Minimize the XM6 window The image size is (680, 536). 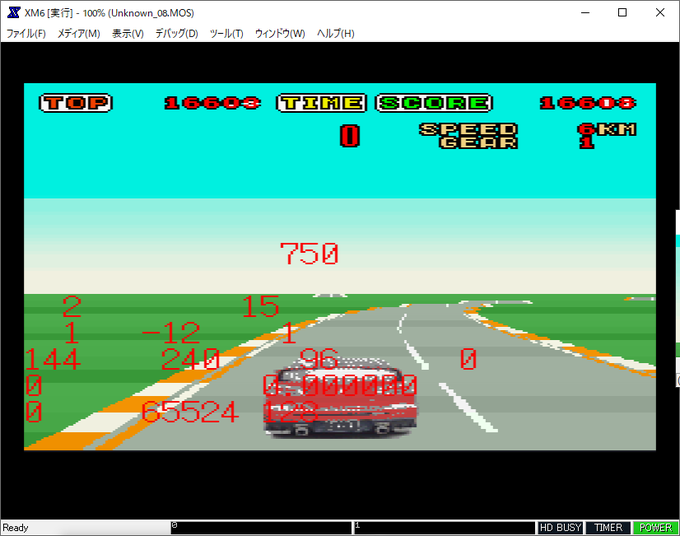585,13
